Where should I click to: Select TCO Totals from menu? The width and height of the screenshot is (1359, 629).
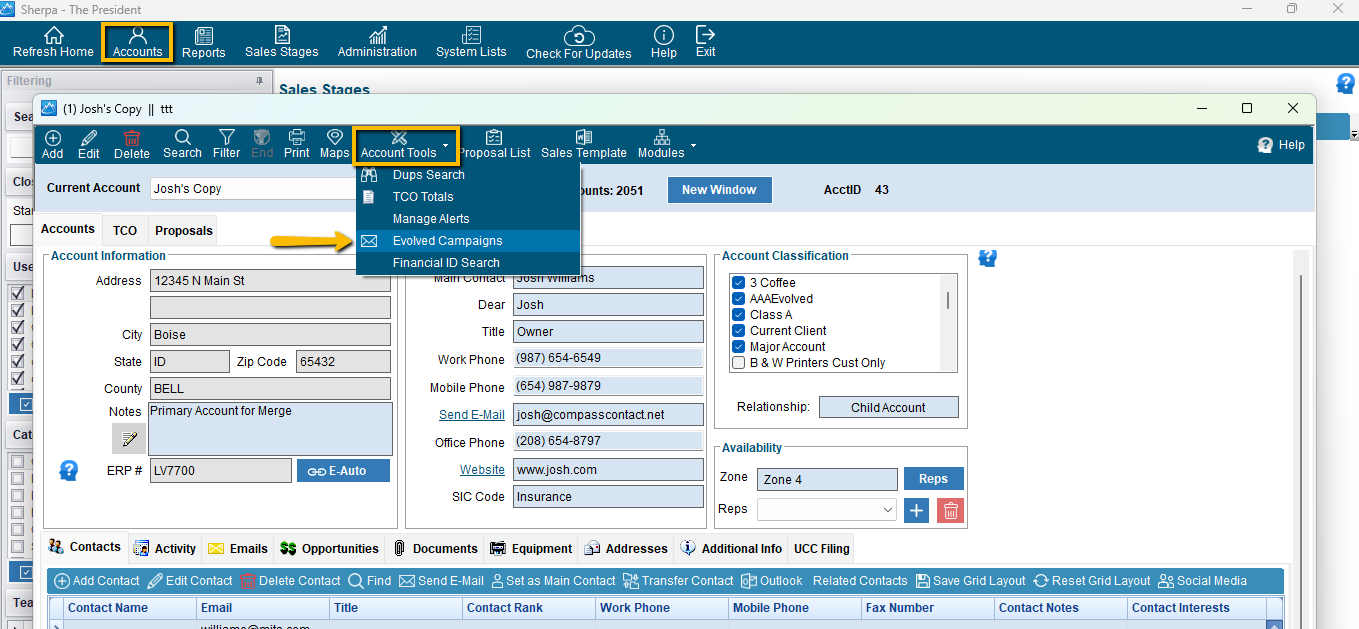468,197
